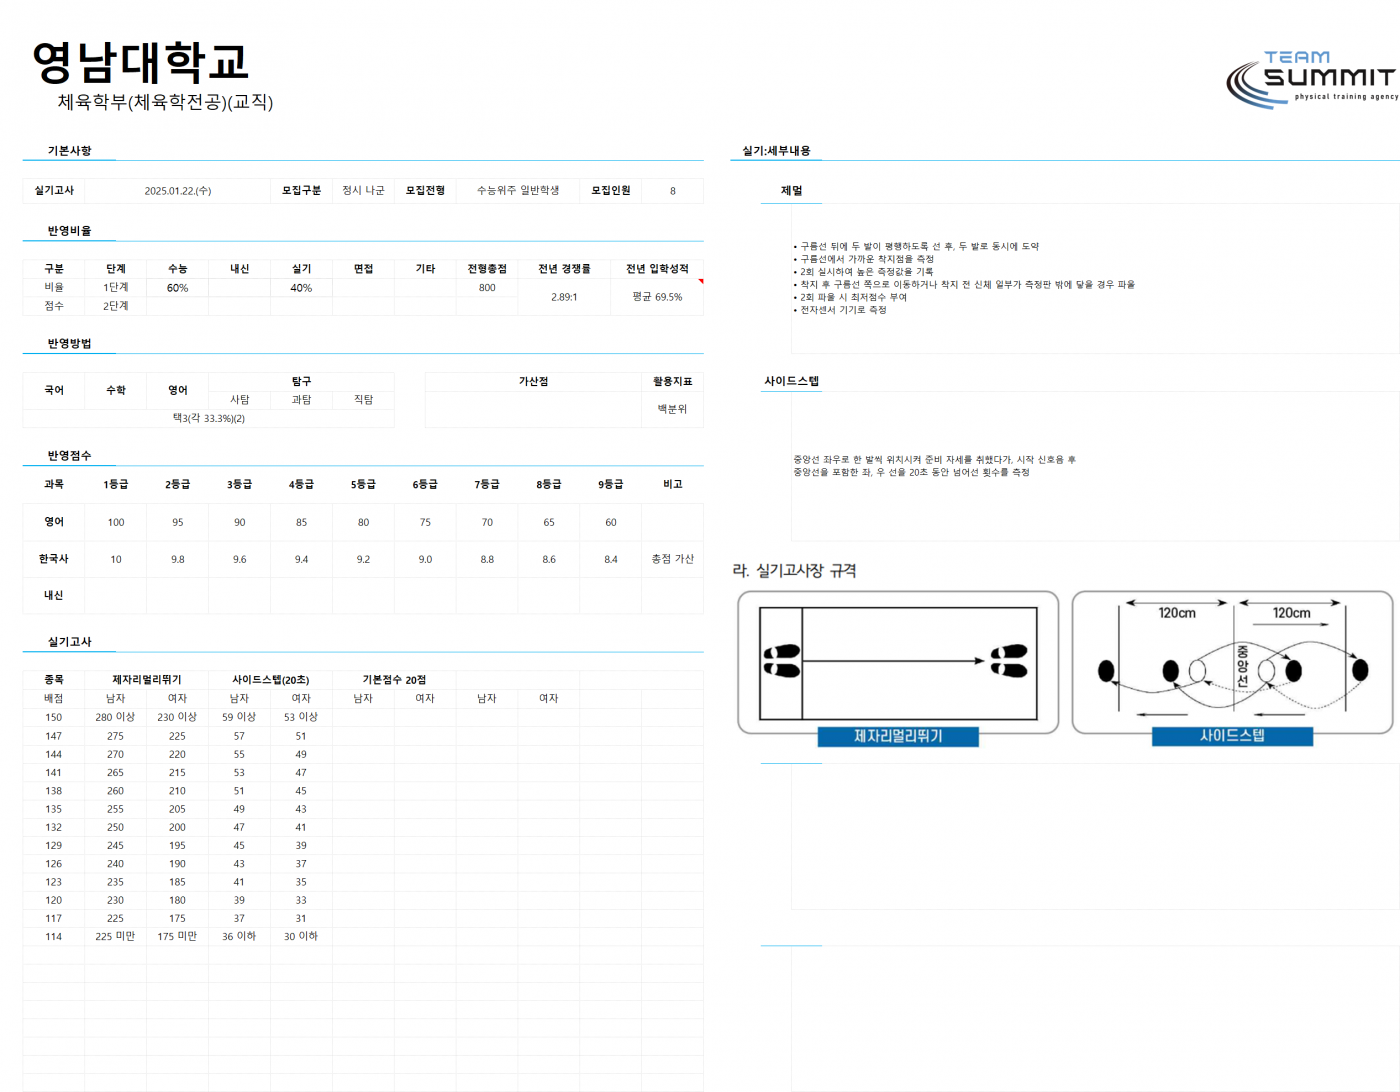Select the 제자리멀리뛰기 footprint diagram
The height and width of the screenshot is (1092, 1400).
[x=898, y=662]
